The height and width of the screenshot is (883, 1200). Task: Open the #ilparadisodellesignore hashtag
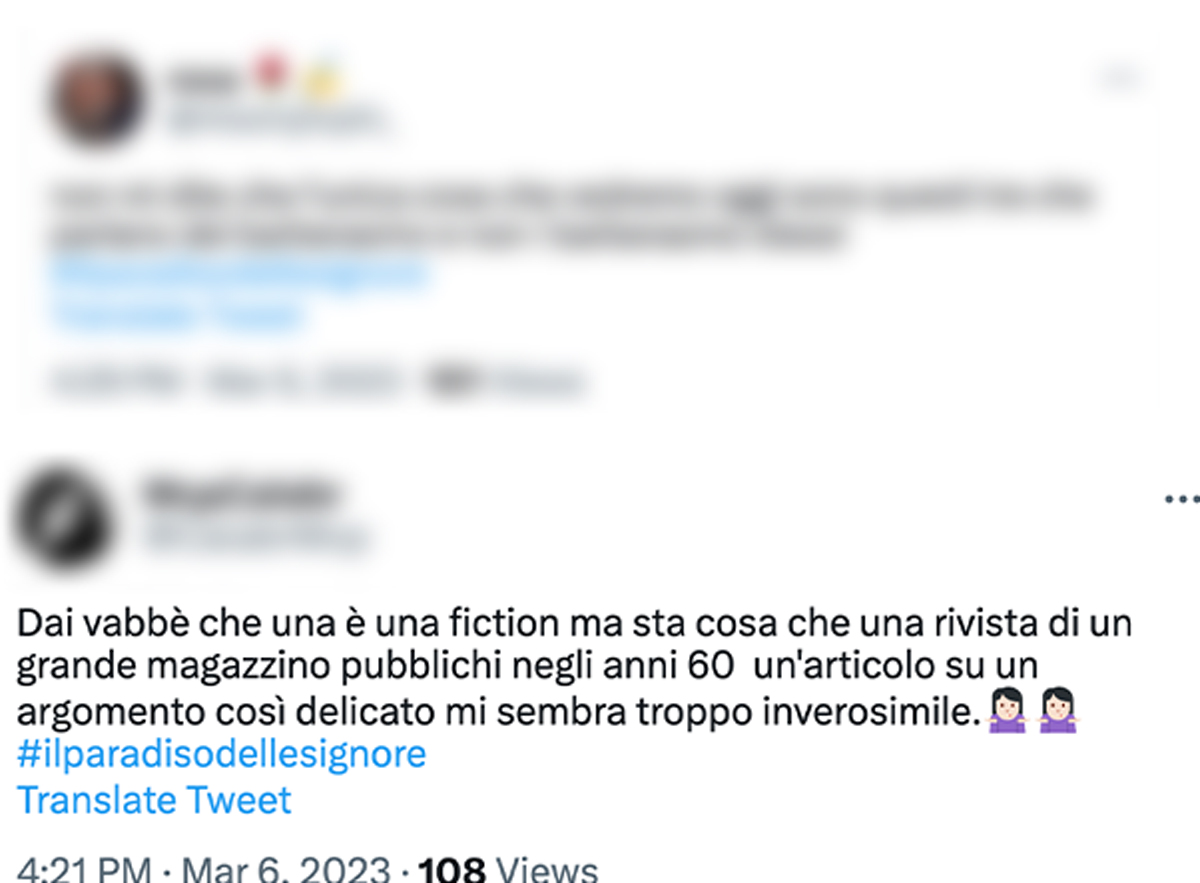tap(222, 754)
